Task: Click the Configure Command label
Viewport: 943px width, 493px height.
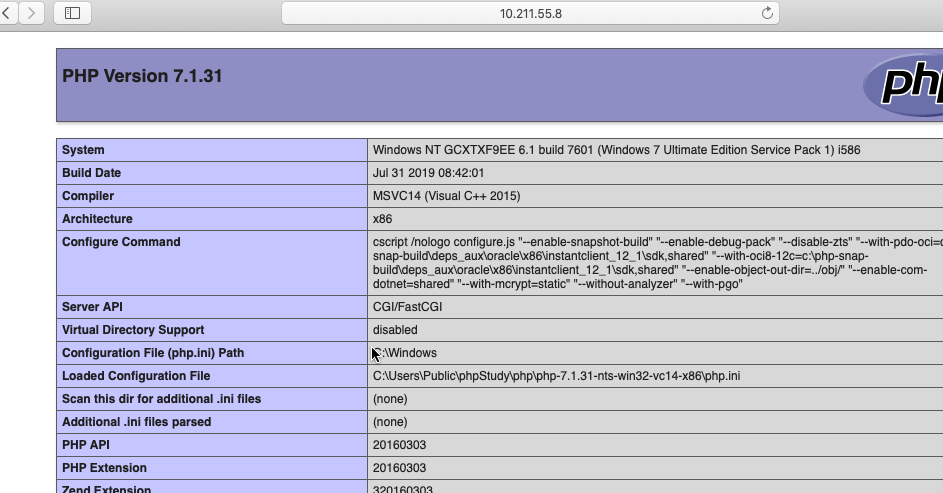Action: point(121,242)
